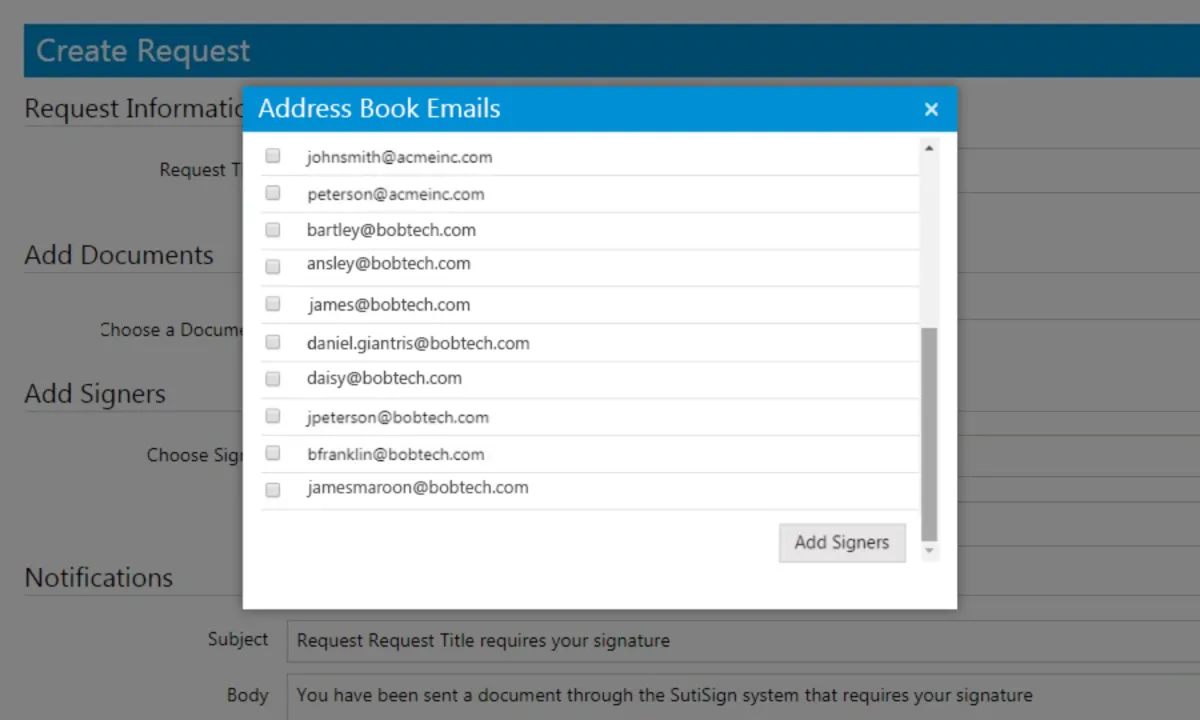This screenshot has width=1200, height=720.
Task: Click the bfranklin@bobtech.com email text
Action: (395, 454)
